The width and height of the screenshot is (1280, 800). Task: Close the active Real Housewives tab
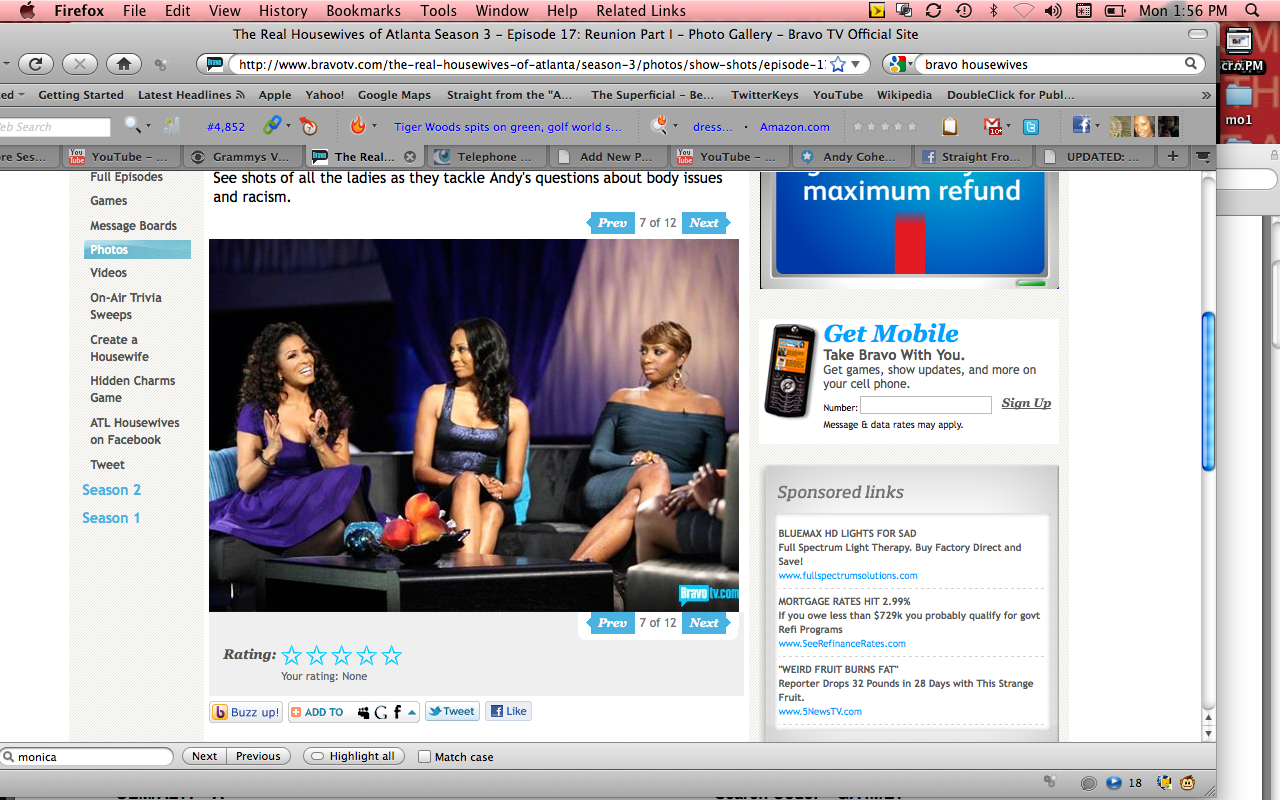pos(409,157)
